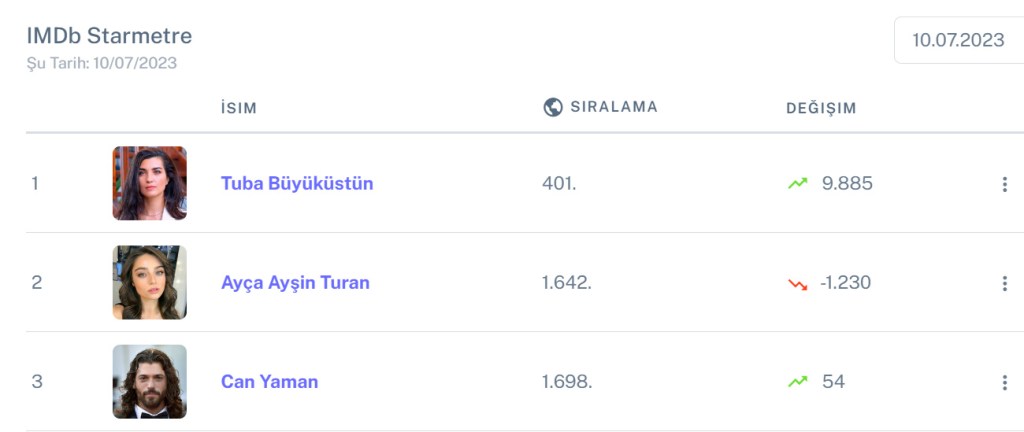Click the ranking value 1.698.
The width and height of the screenshot is (1024, 432).
click(567, 382)
